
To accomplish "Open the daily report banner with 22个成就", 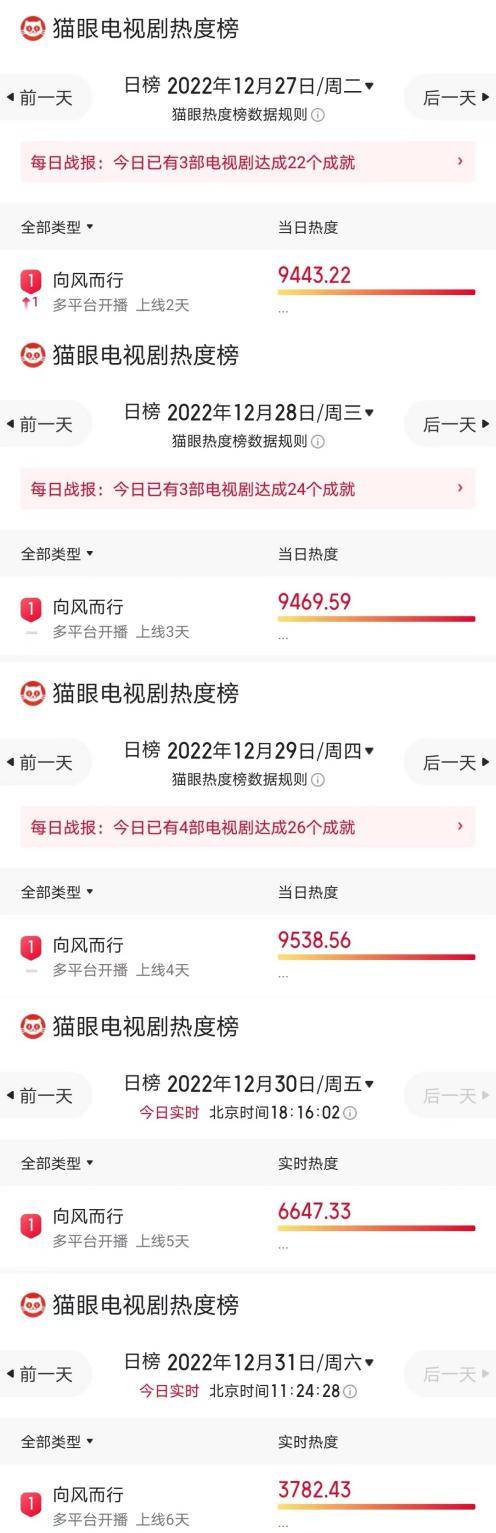I will [248, 162].
